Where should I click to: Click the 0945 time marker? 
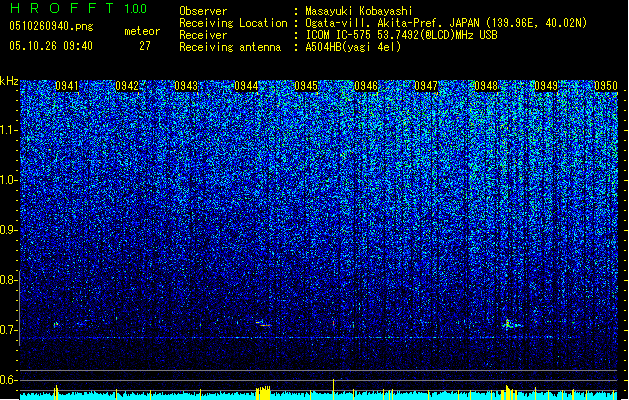click(306, 86)
